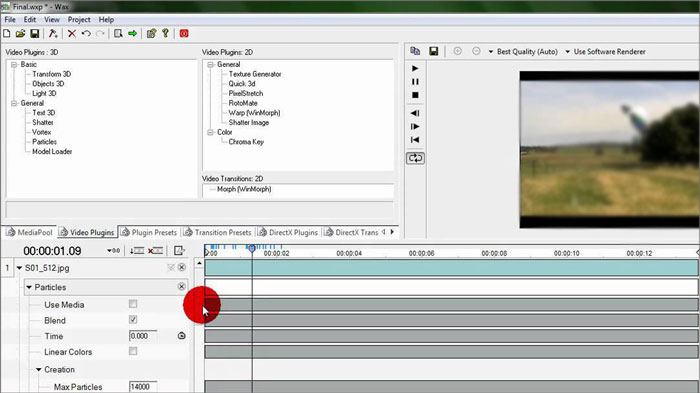Click the remove track icon in timeline toolbar
The image size is (700, 393).
point(155,251)
